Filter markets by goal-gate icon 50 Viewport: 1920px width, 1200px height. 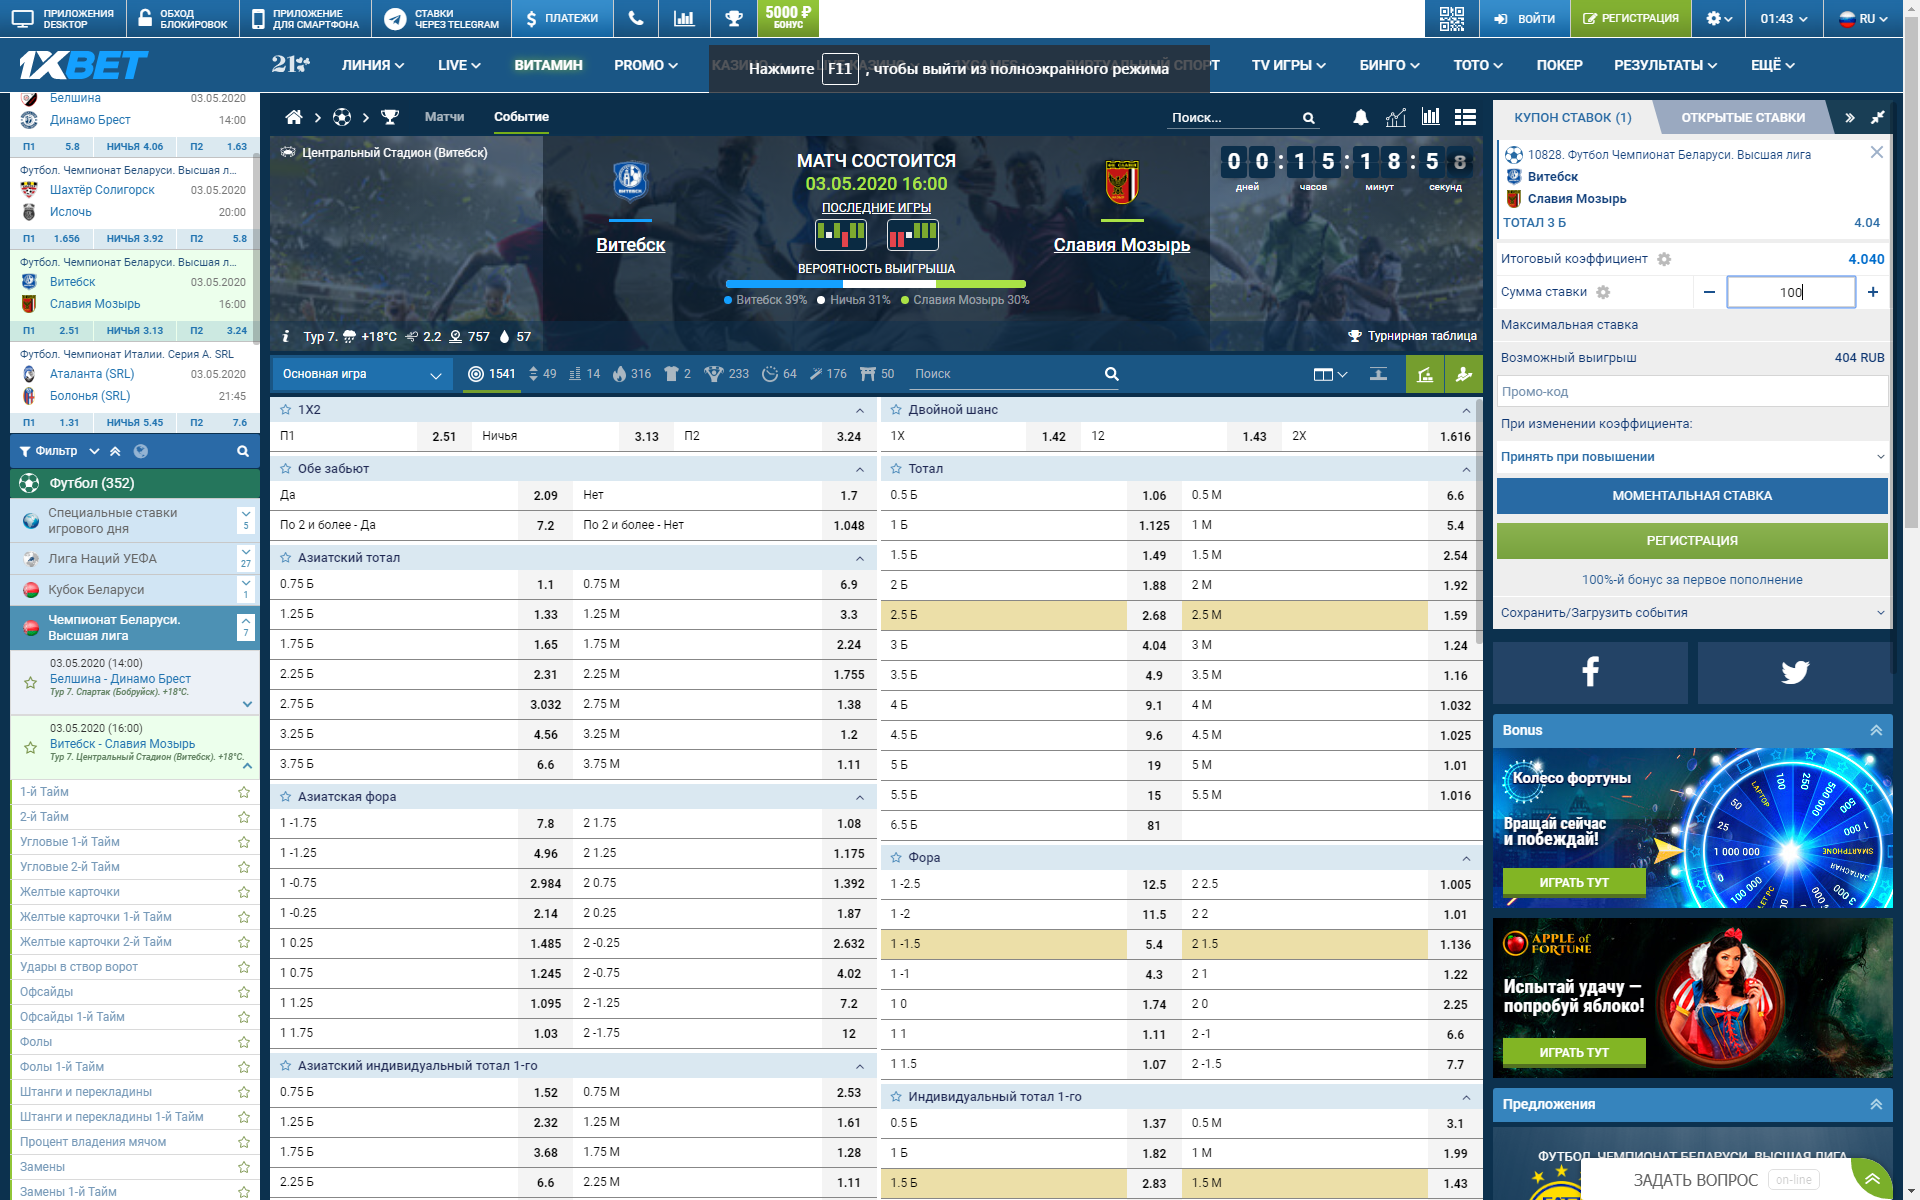(x=877, y=374)
